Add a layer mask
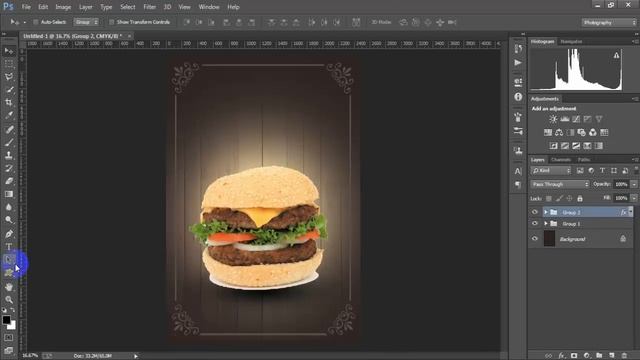This screenshot has width=640, height=360. [574, 356]
